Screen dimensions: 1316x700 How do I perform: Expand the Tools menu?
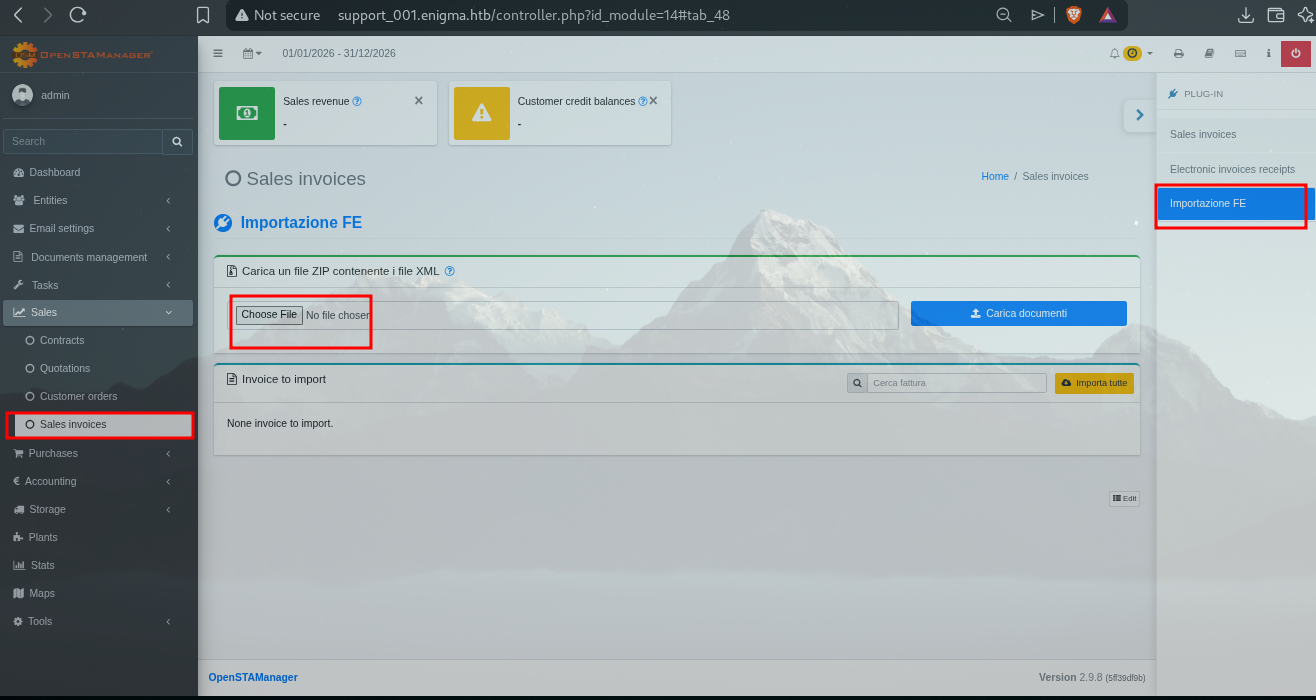pos(98,621)
